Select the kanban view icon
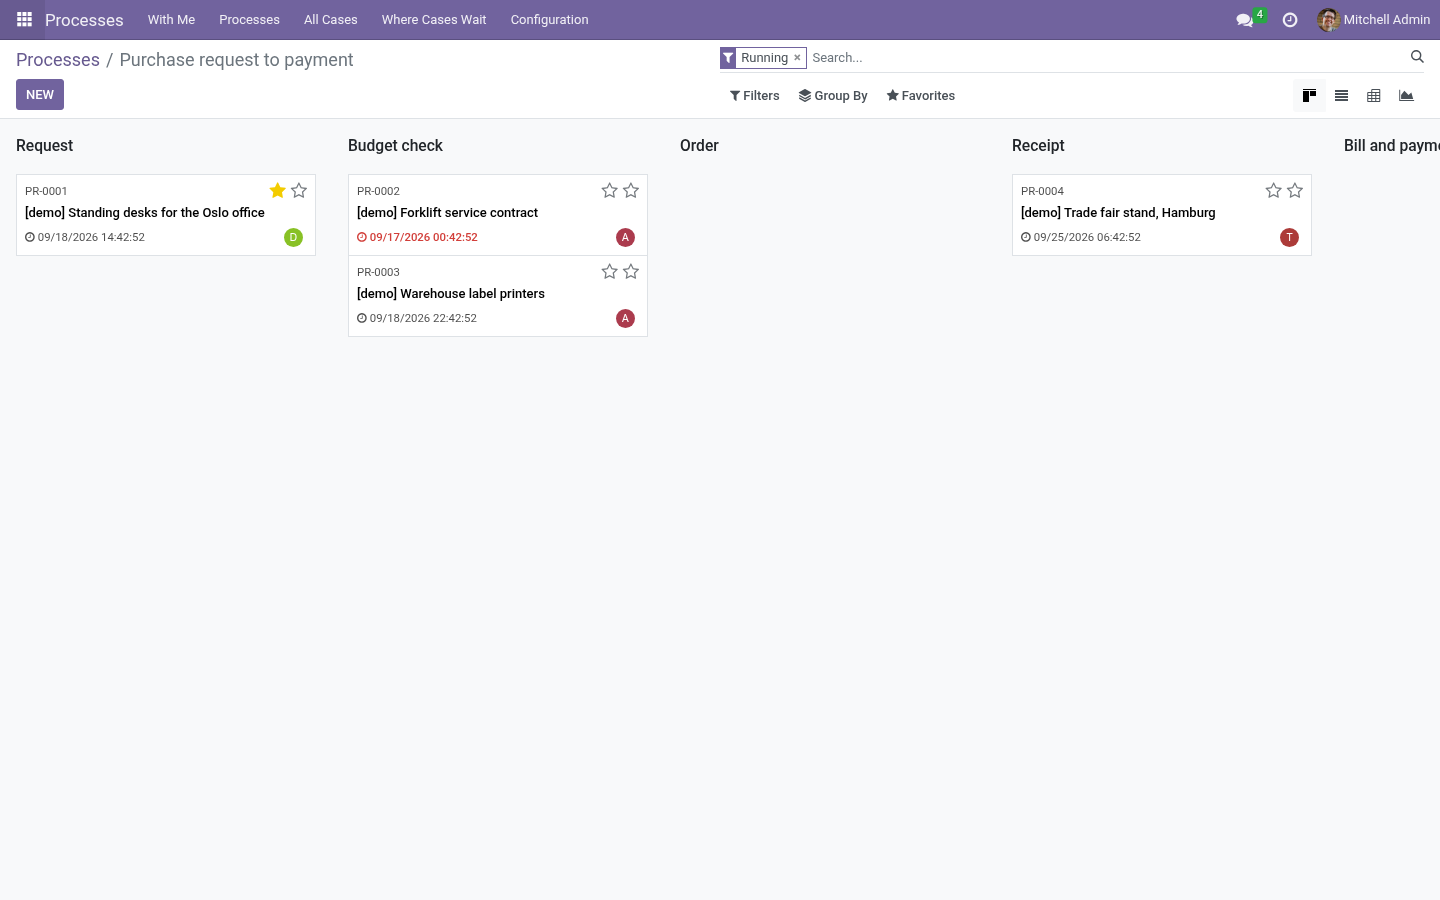The width and height of the screenshot is (1440, 900). click(1309, 96)
